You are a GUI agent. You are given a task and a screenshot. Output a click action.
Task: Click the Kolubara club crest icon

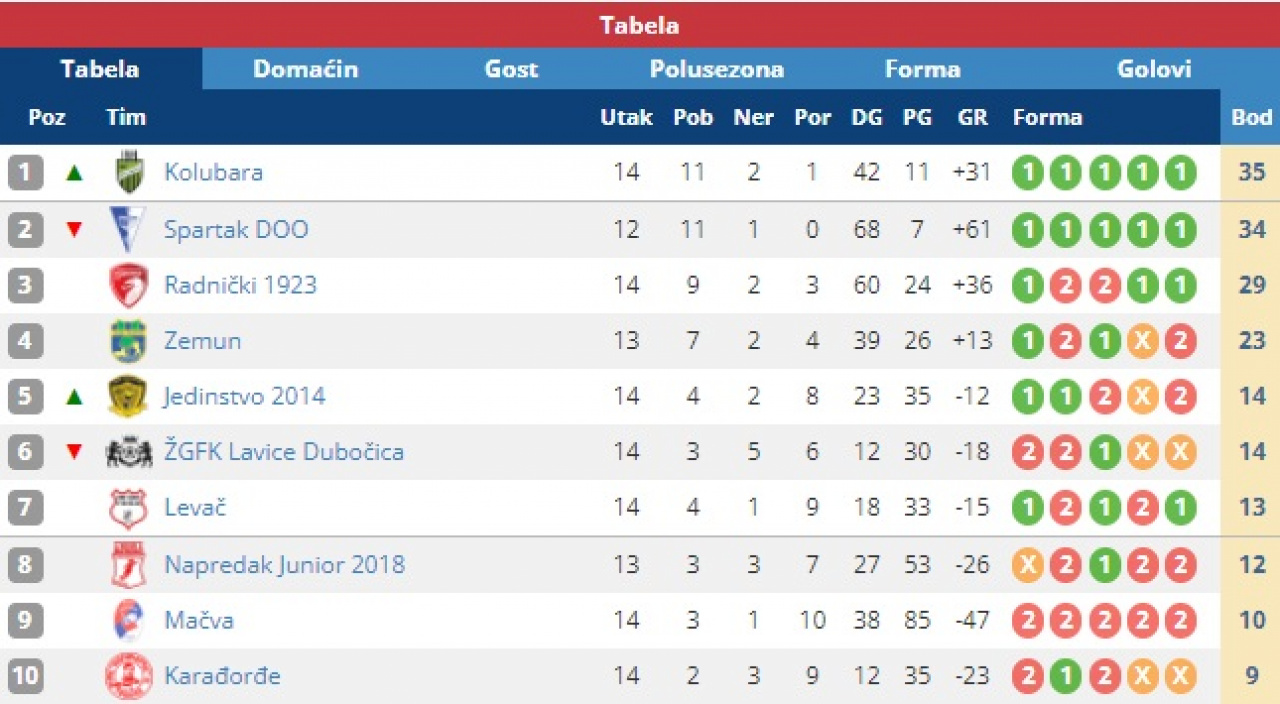click(x=128, y=172)
